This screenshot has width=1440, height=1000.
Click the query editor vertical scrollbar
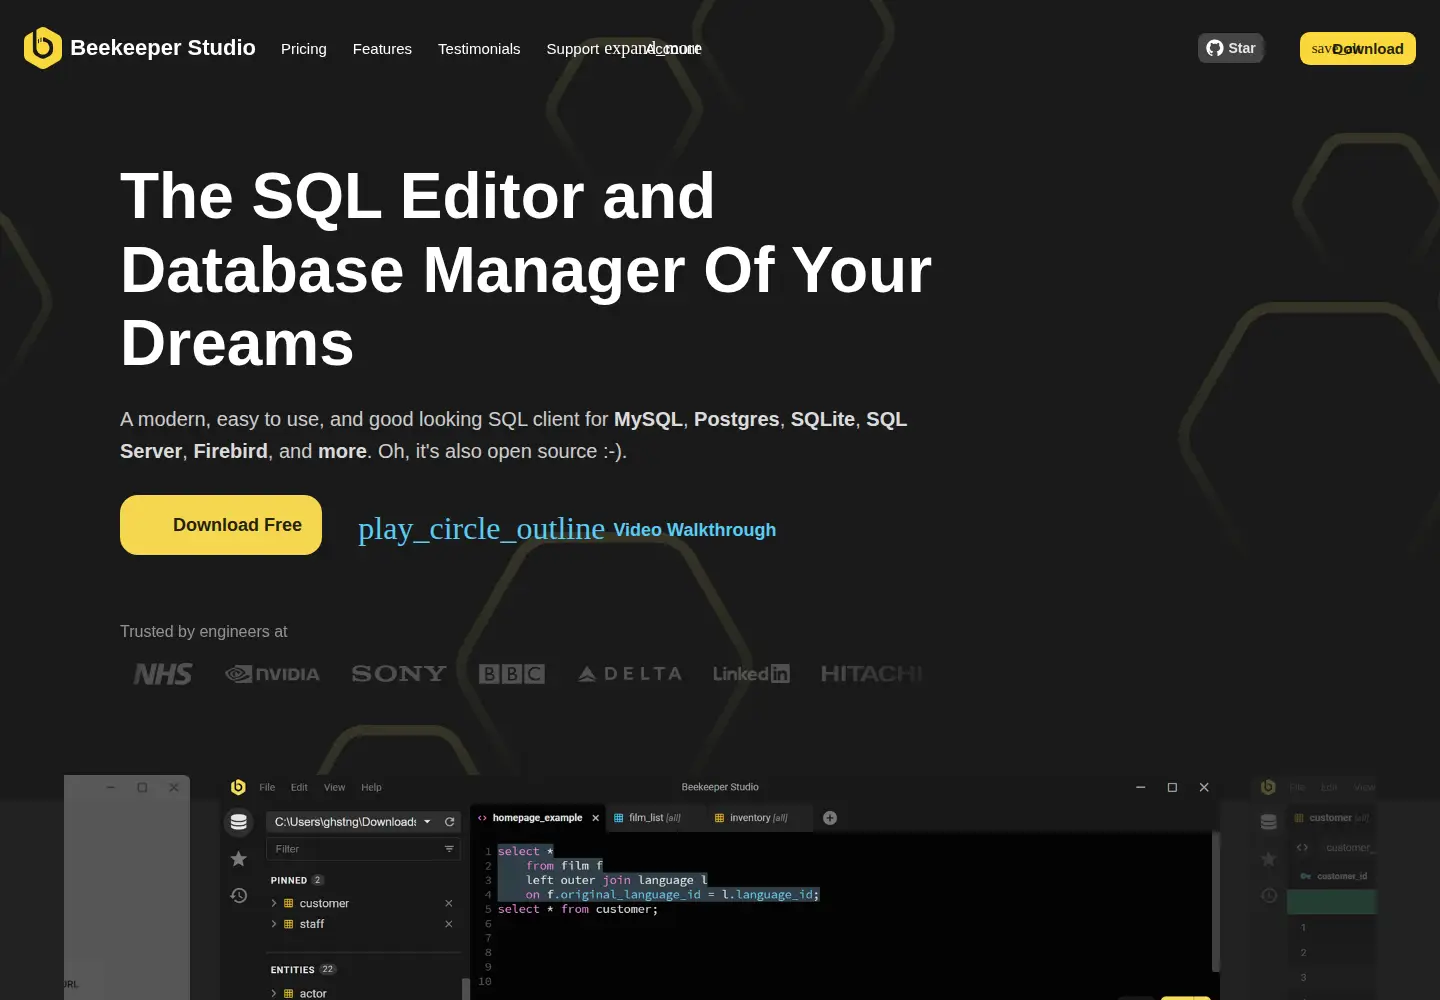(1216, 900)
